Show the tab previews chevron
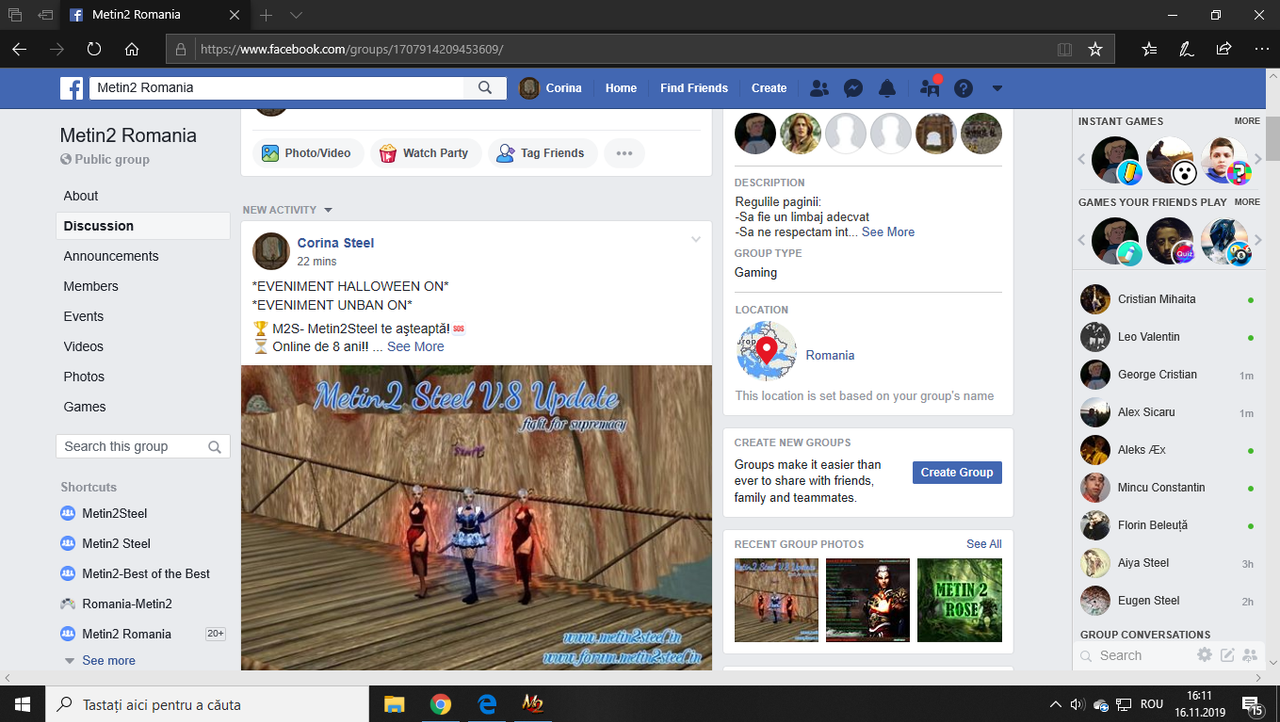This screenshot has width=1280, height=722. tap(296, 15)
